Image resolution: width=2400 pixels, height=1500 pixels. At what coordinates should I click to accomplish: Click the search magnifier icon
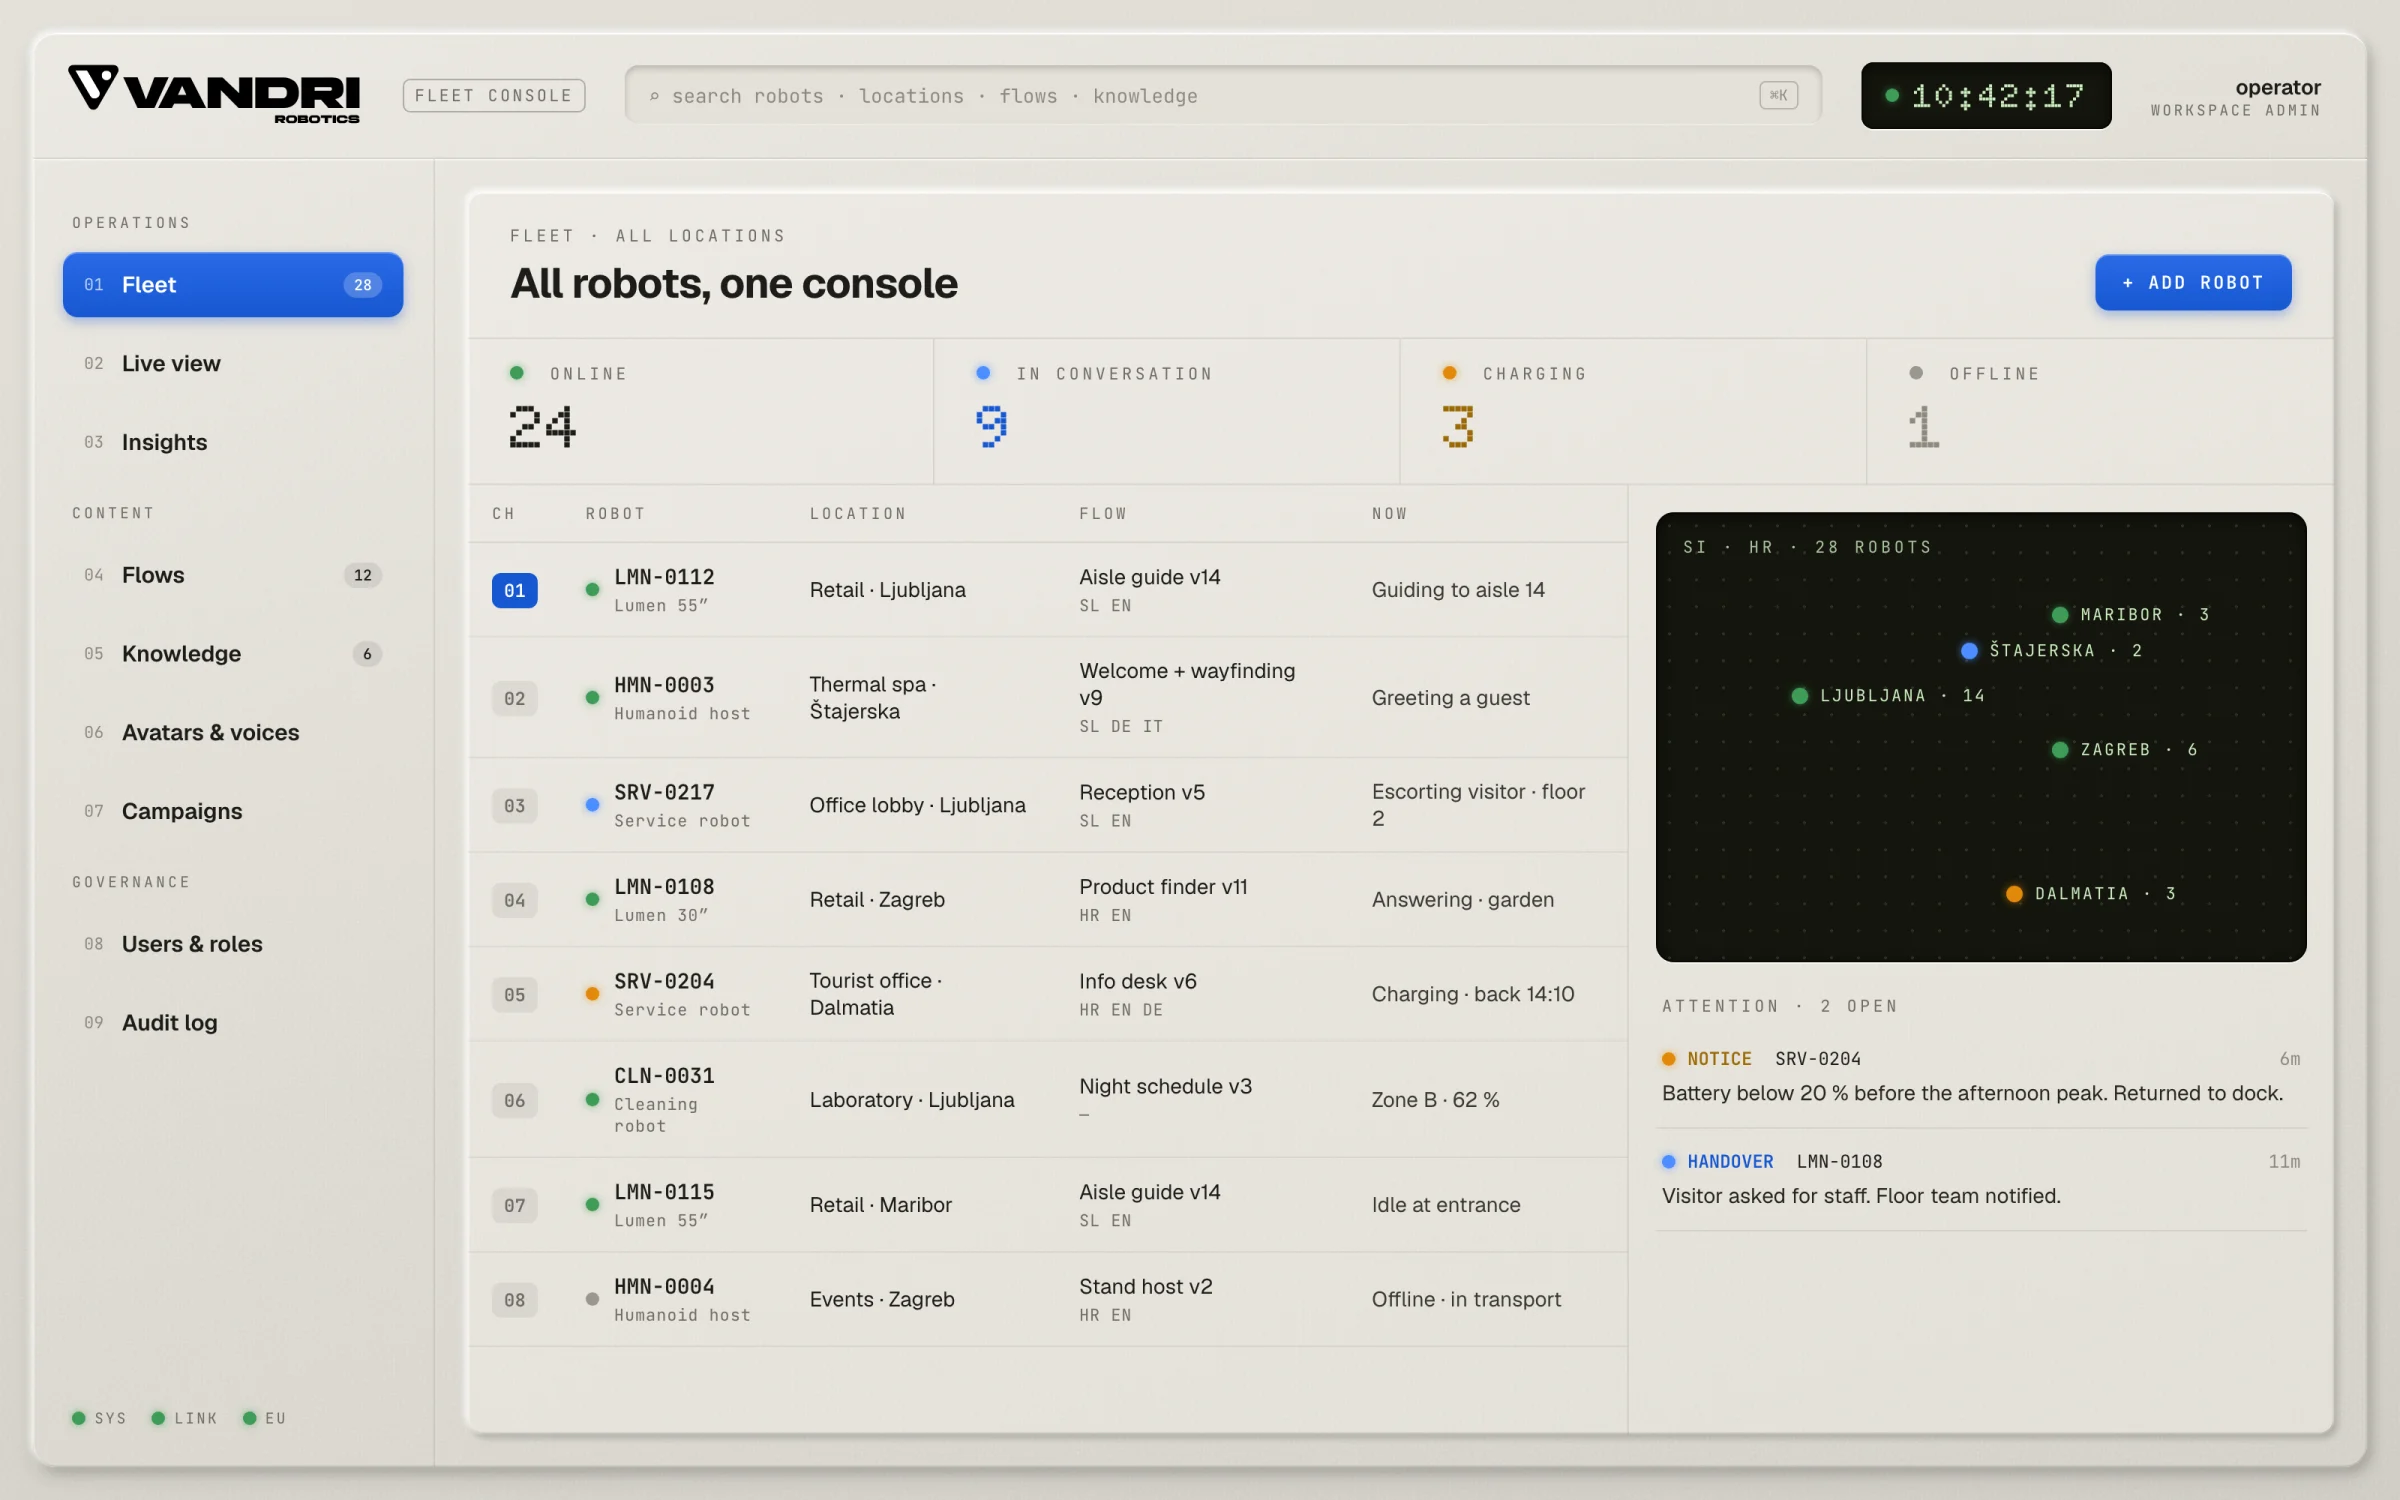[x=654, y=96]
